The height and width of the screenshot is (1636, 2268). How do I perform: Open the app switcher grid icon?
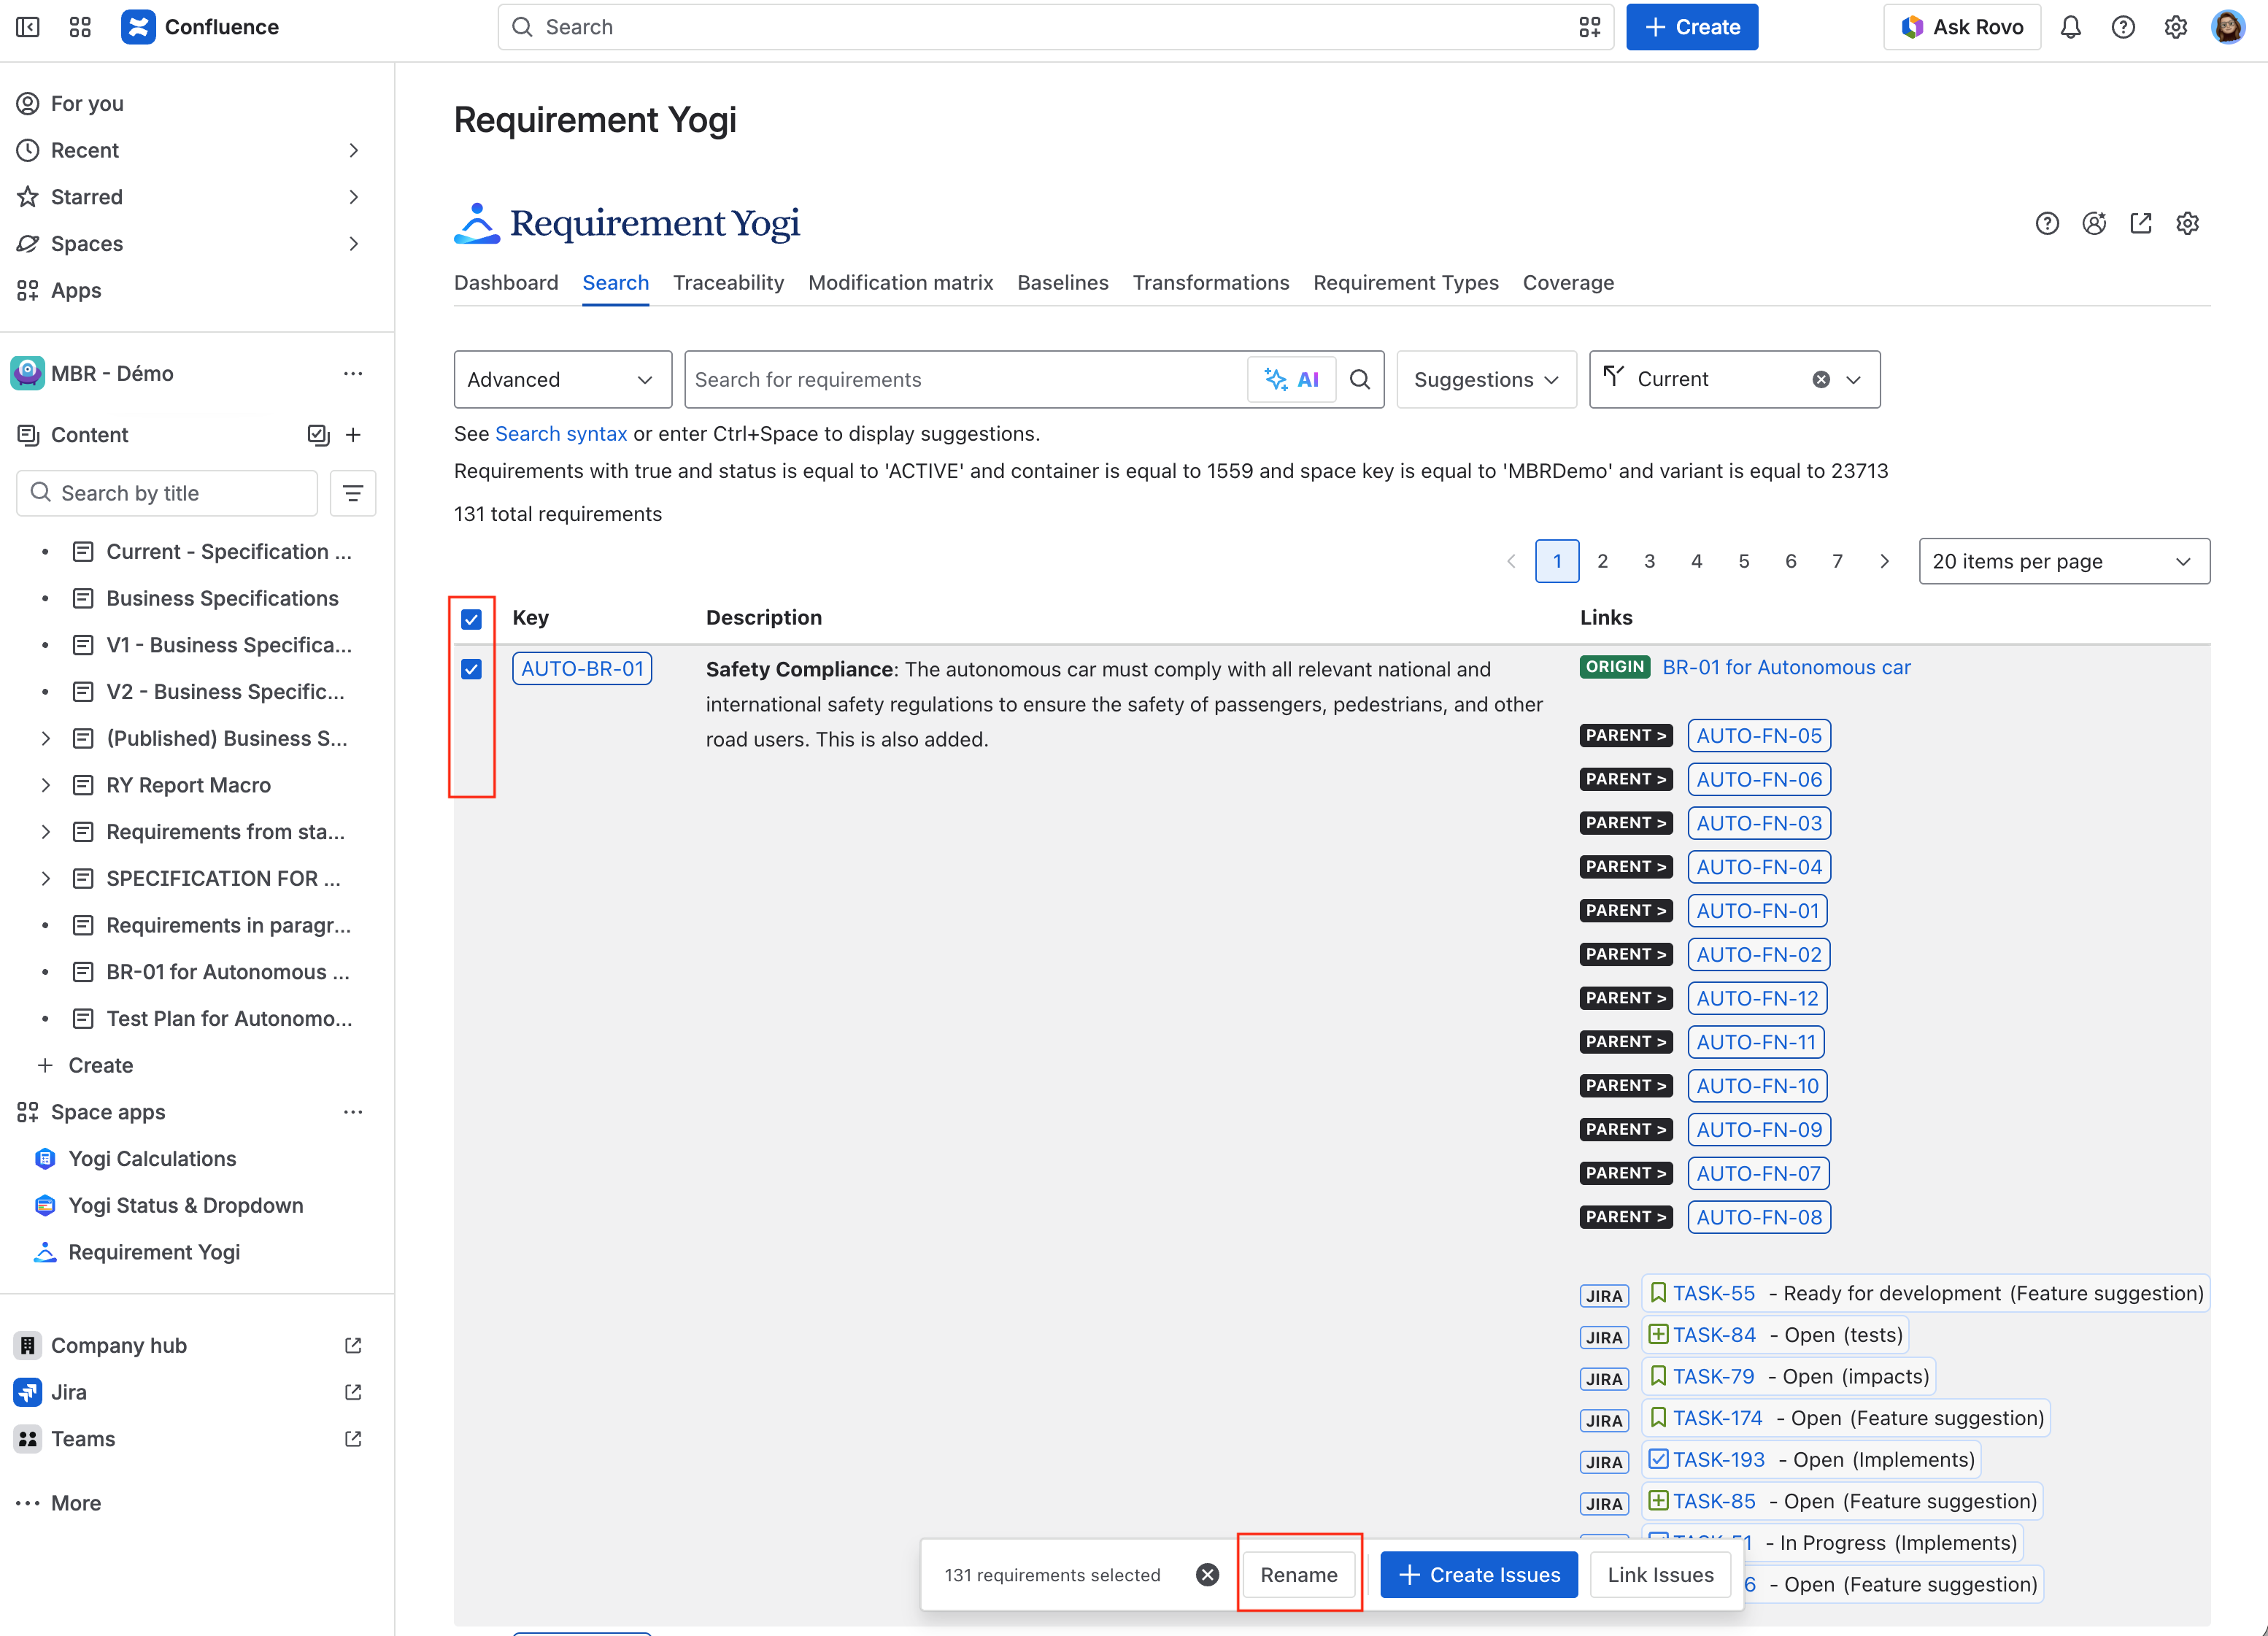(80, 27)
